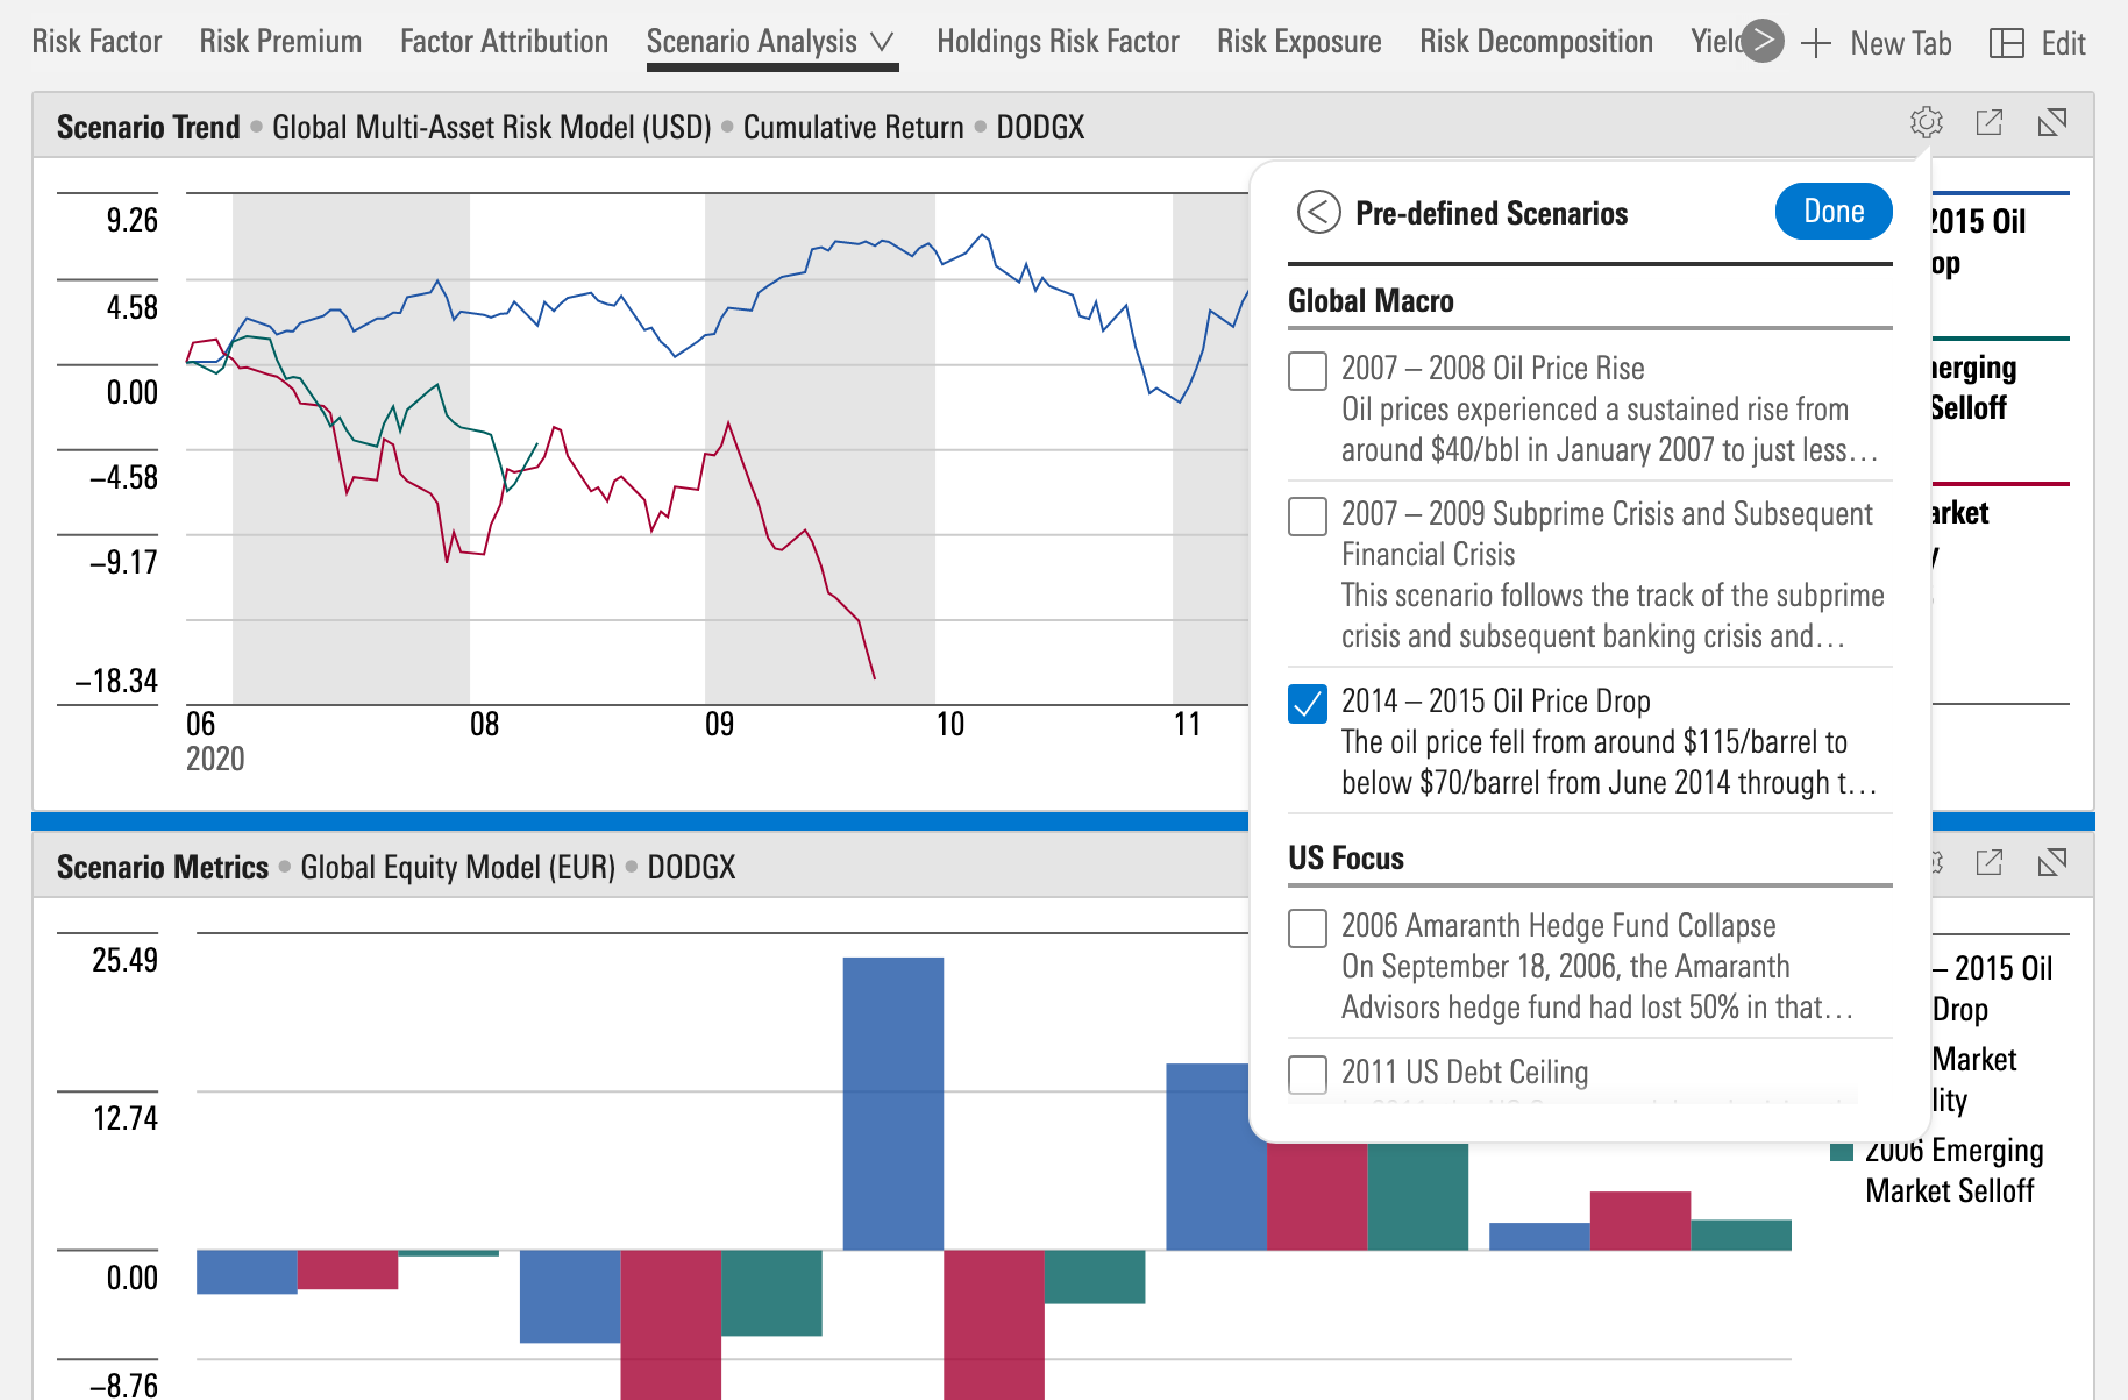2128x1400 pixels.
Task: Uncheck 2014 – 2015 Oil Price Drop
Action: pos(1307,703)
